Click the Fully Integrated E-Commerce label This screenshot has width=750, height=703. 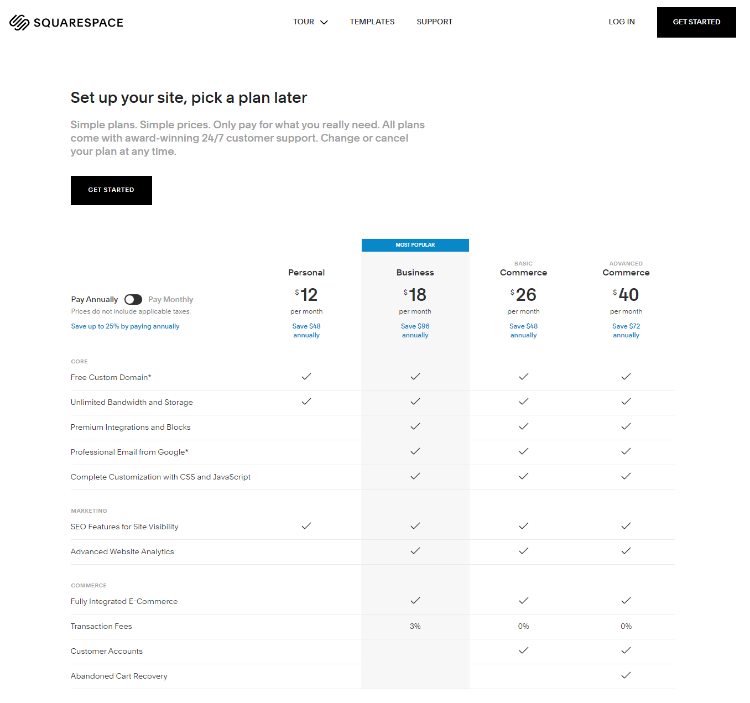click(124, 601)
